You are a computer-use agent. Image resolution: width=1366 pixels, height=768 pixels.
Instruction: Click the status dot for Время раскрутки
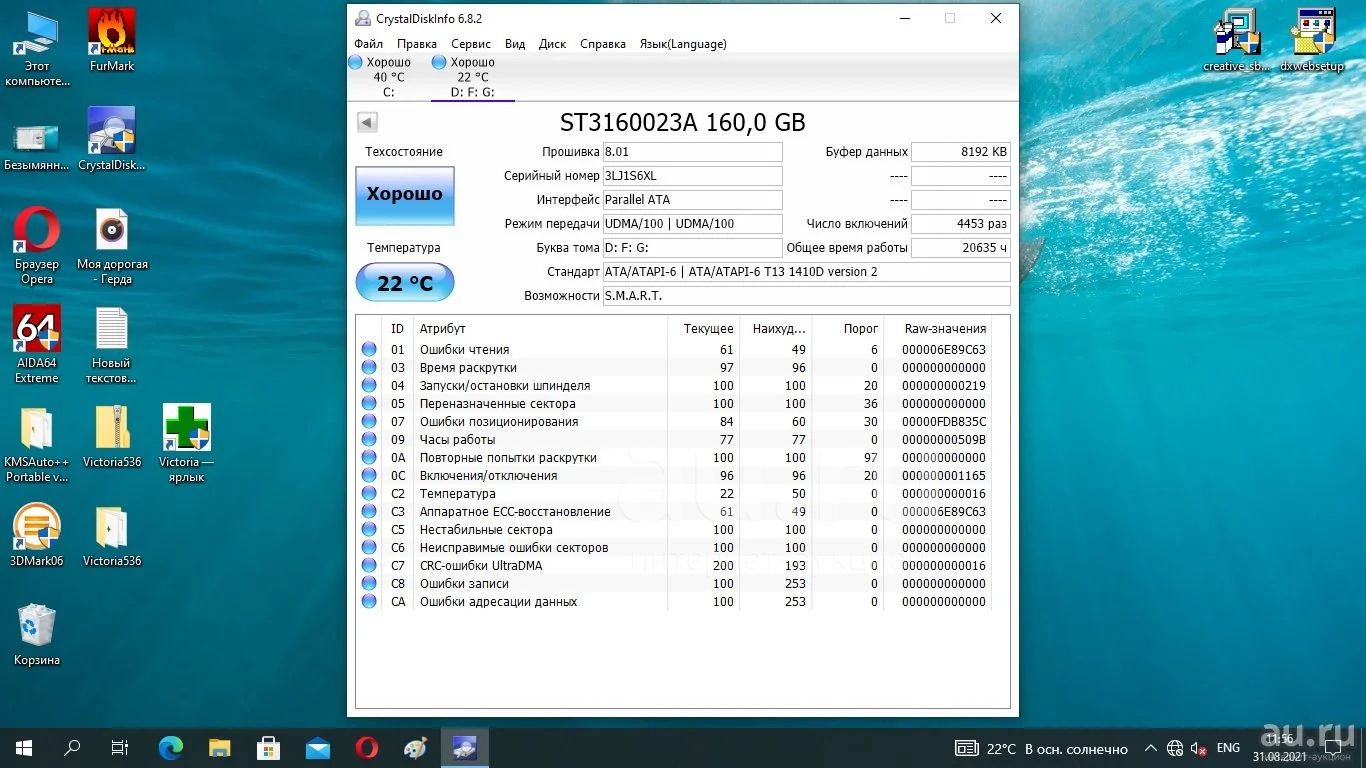[x=369, y=368]
